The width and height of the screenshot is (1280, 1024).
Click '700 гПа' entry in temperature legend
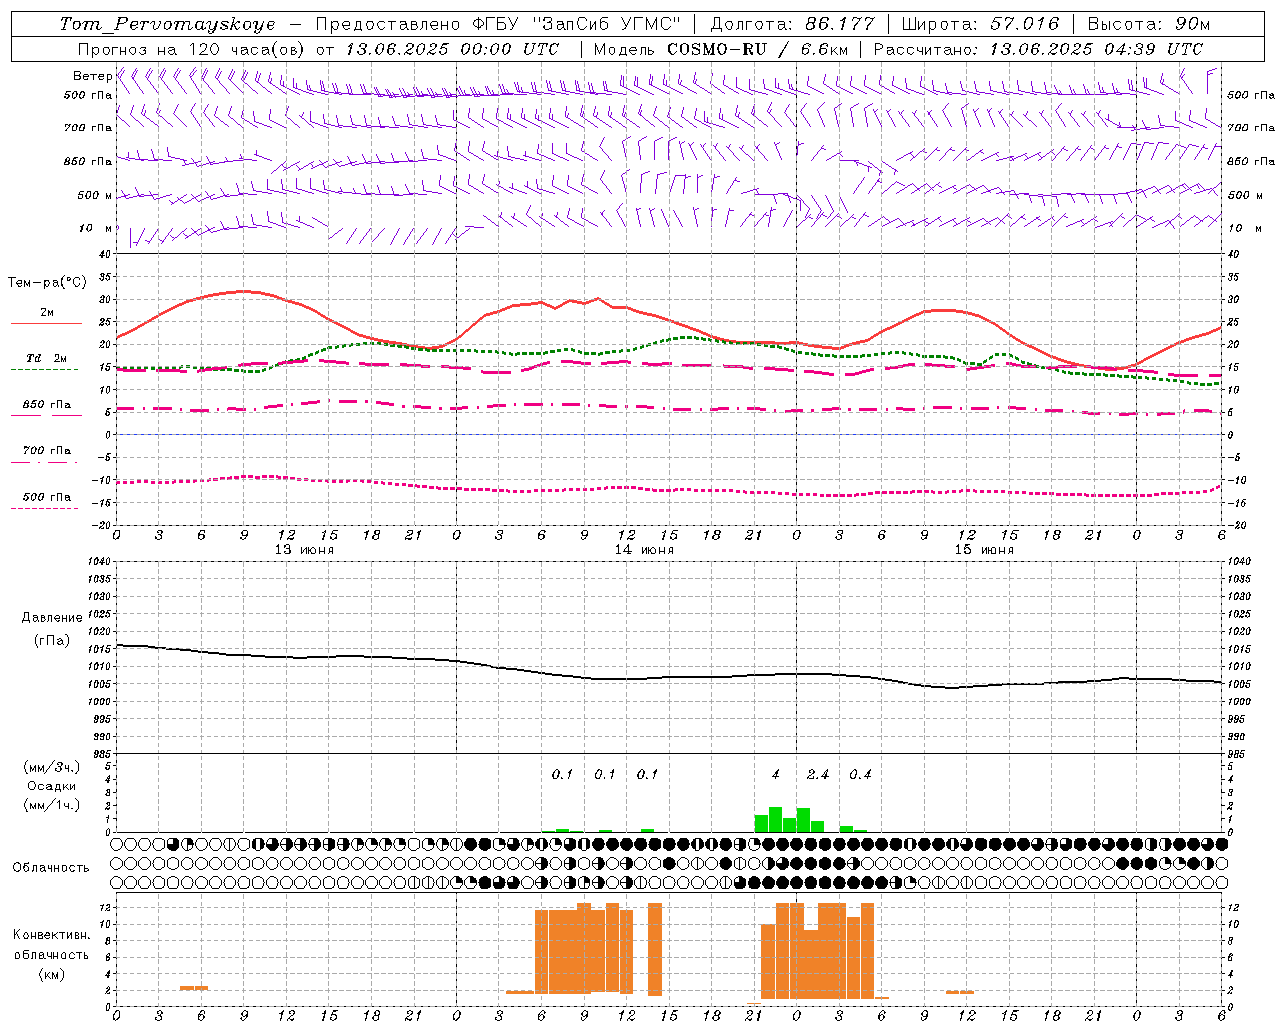(46, 451)
